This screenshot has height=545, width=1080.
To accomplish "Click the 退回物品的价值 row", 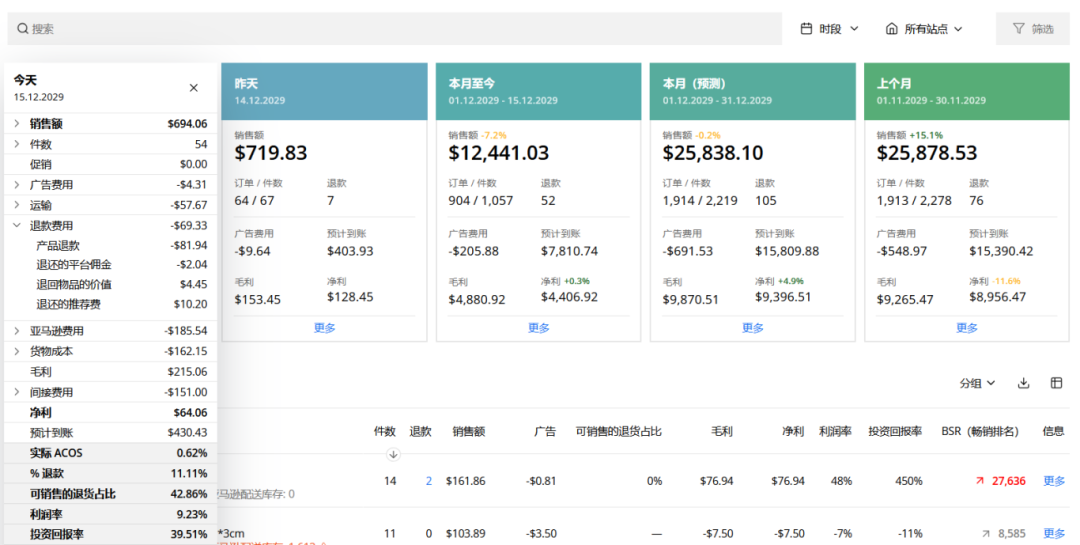I will pyautogui.click(x=110, y=285).
